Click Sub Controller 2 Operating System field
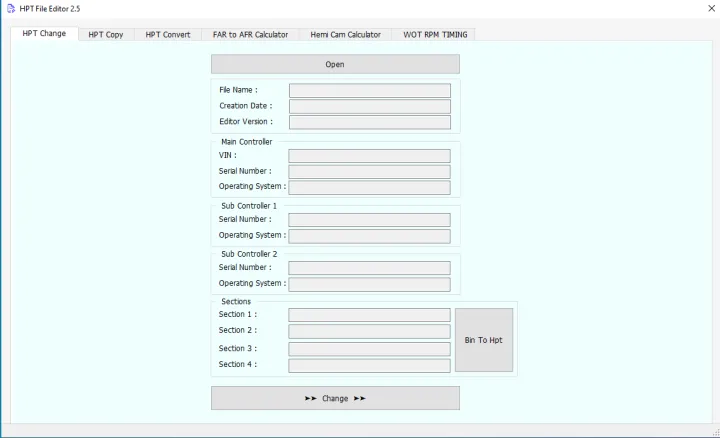 [369, 284]
